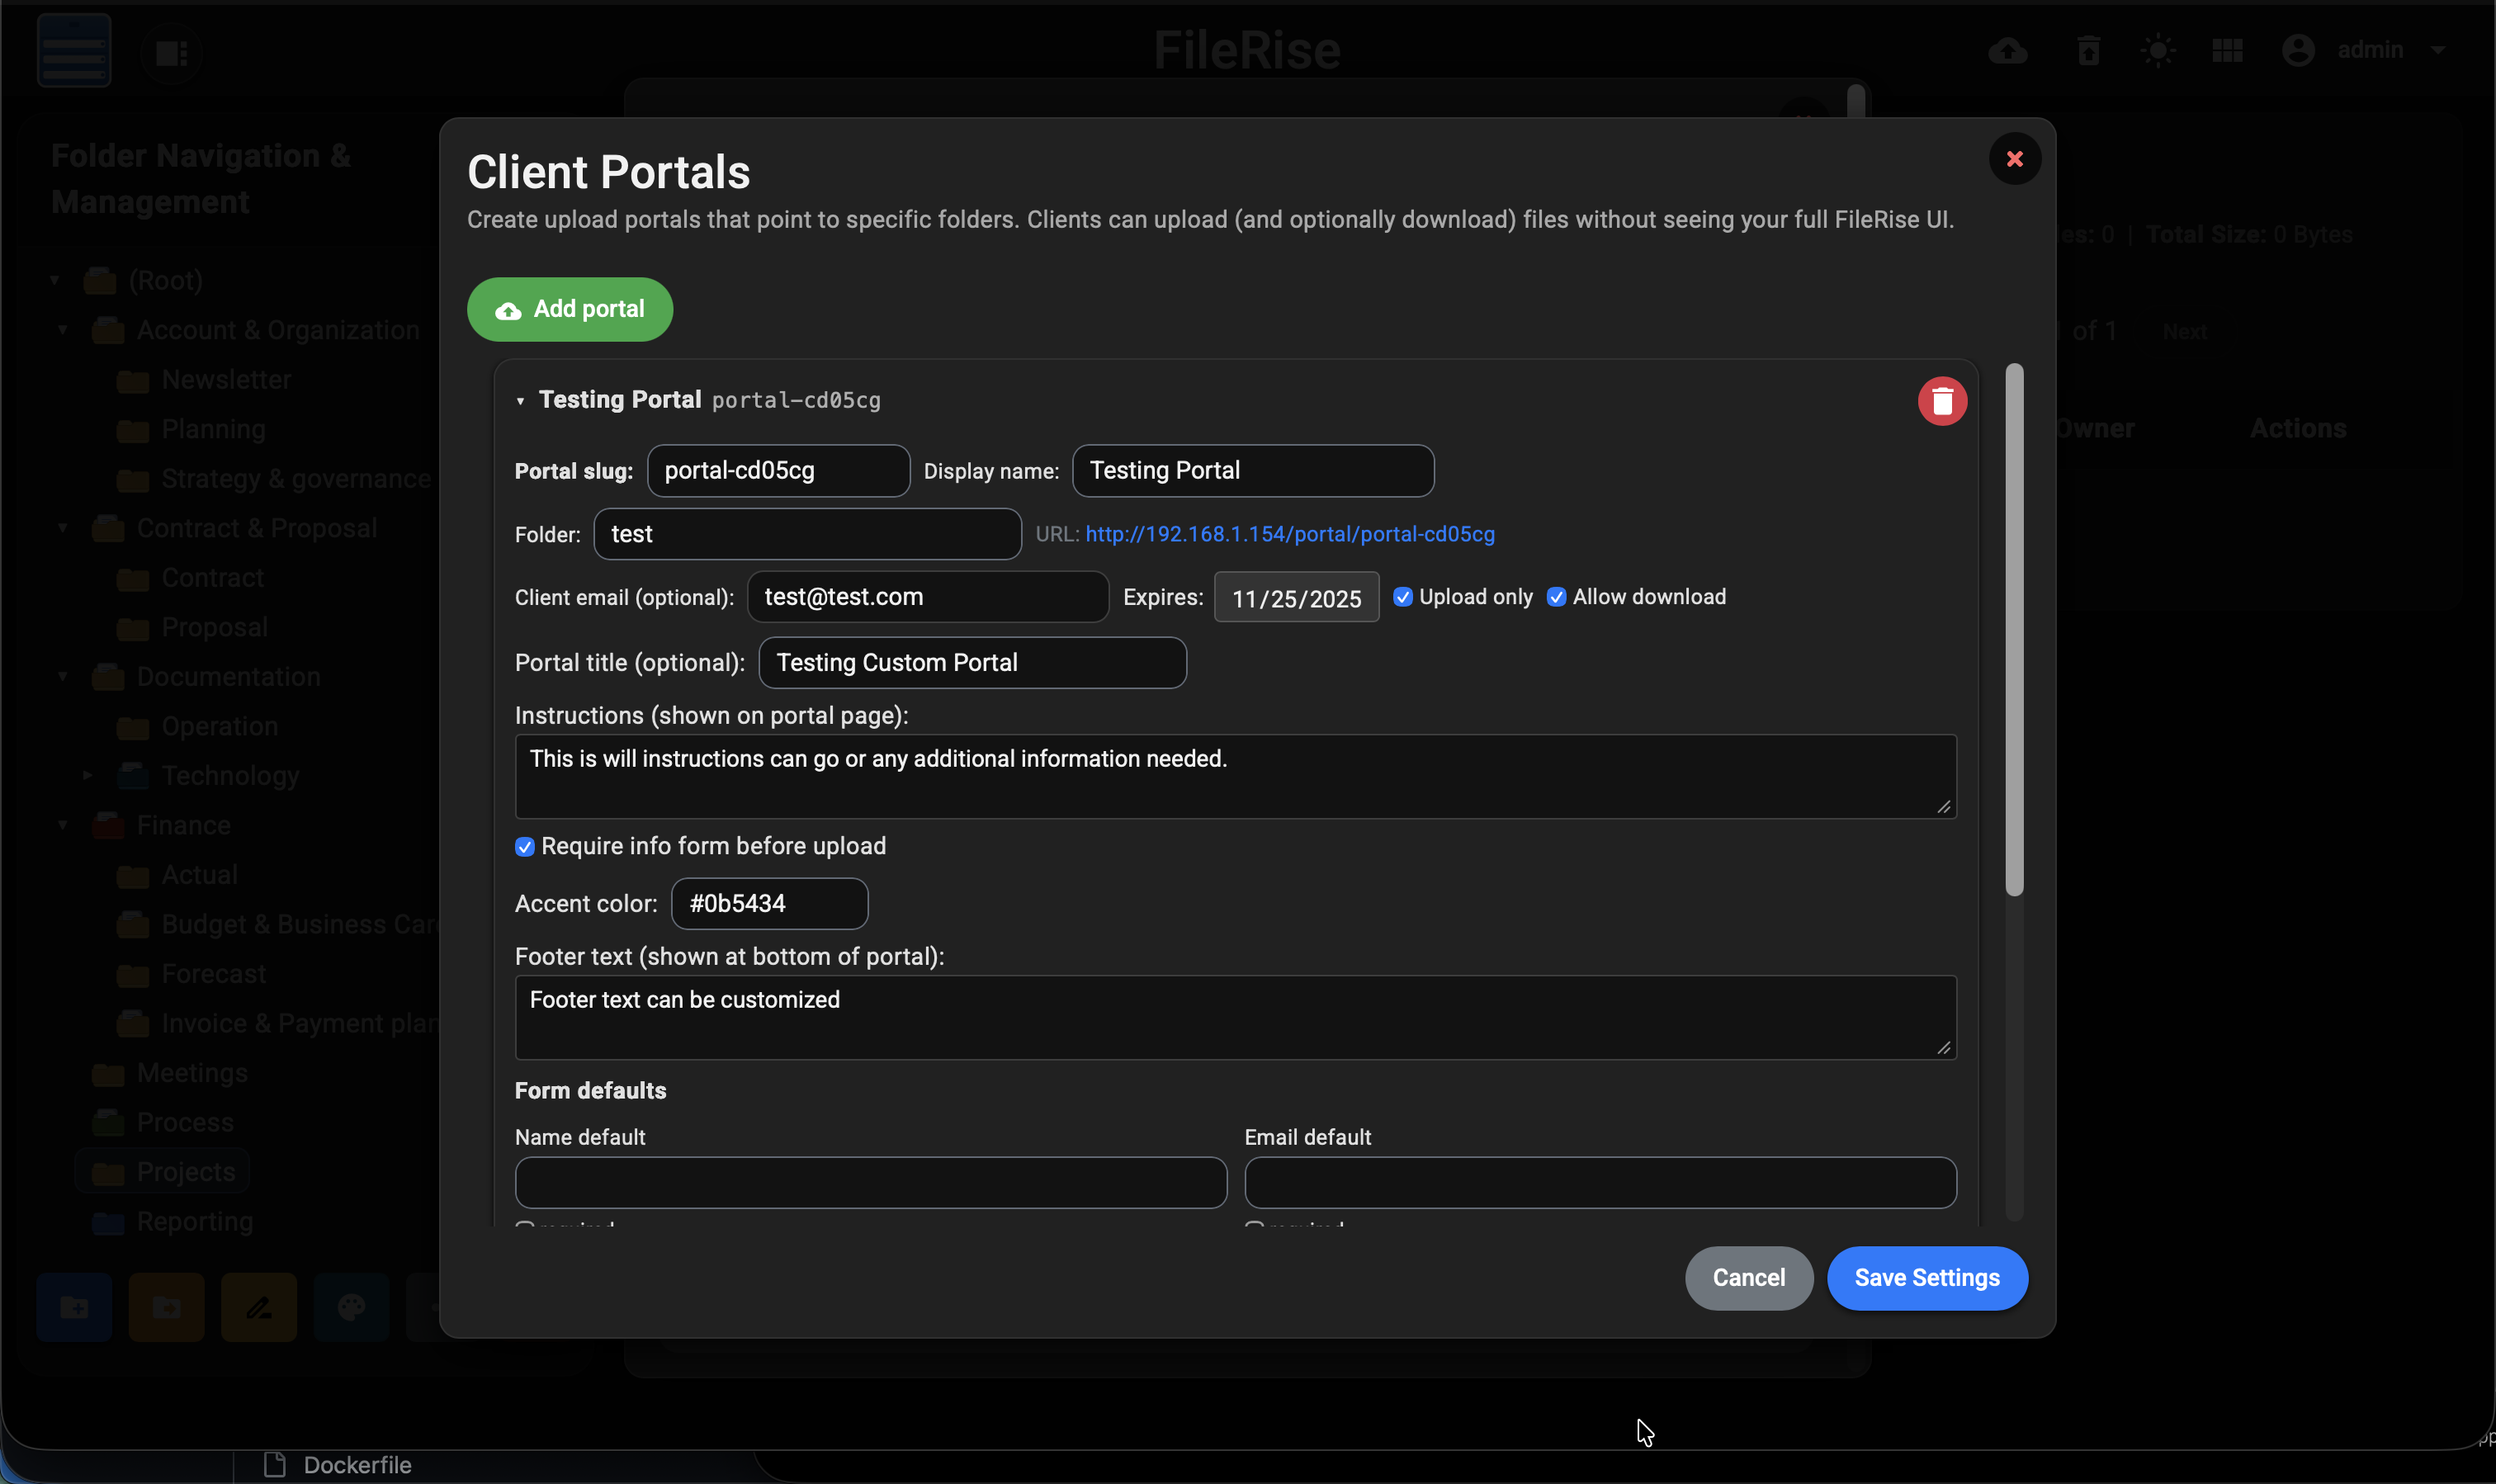Uncheck the Upload only checkbox

1402,597
